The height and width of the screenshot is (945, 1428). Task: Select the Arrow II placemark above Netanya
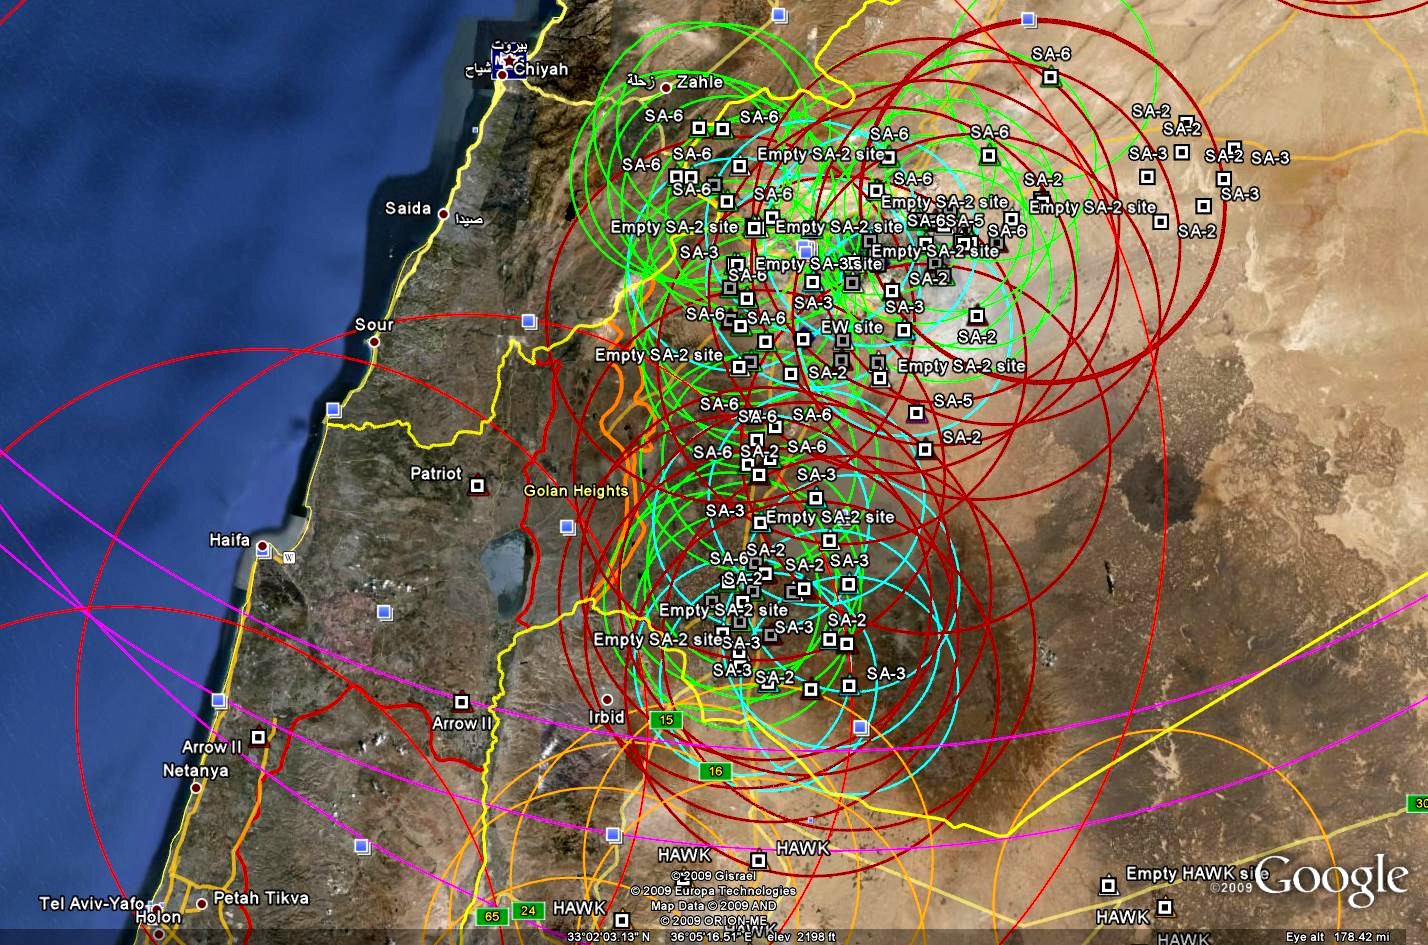258,737
